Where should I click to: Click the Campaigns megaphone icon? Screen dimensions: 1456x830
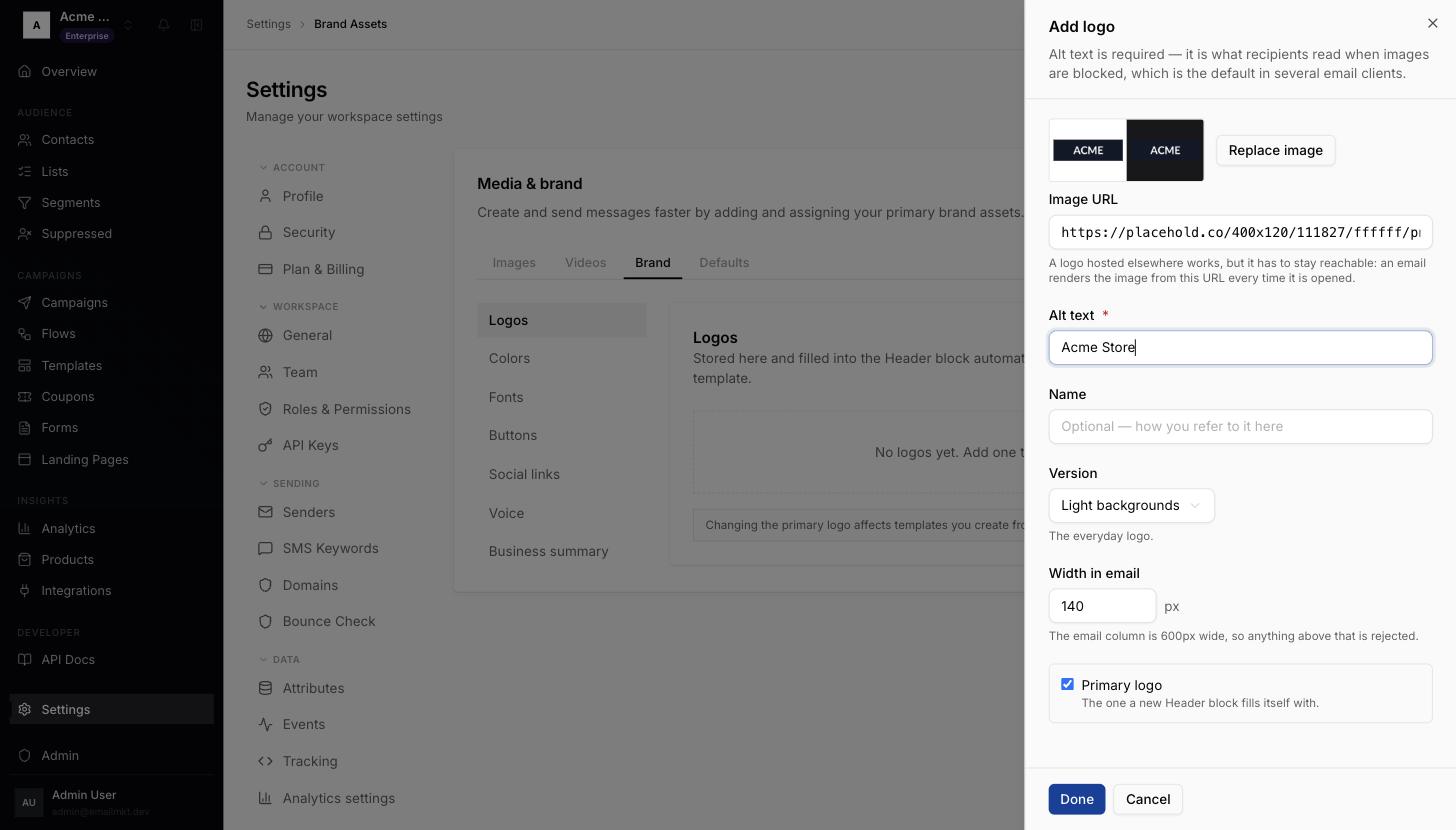(25, 303)
